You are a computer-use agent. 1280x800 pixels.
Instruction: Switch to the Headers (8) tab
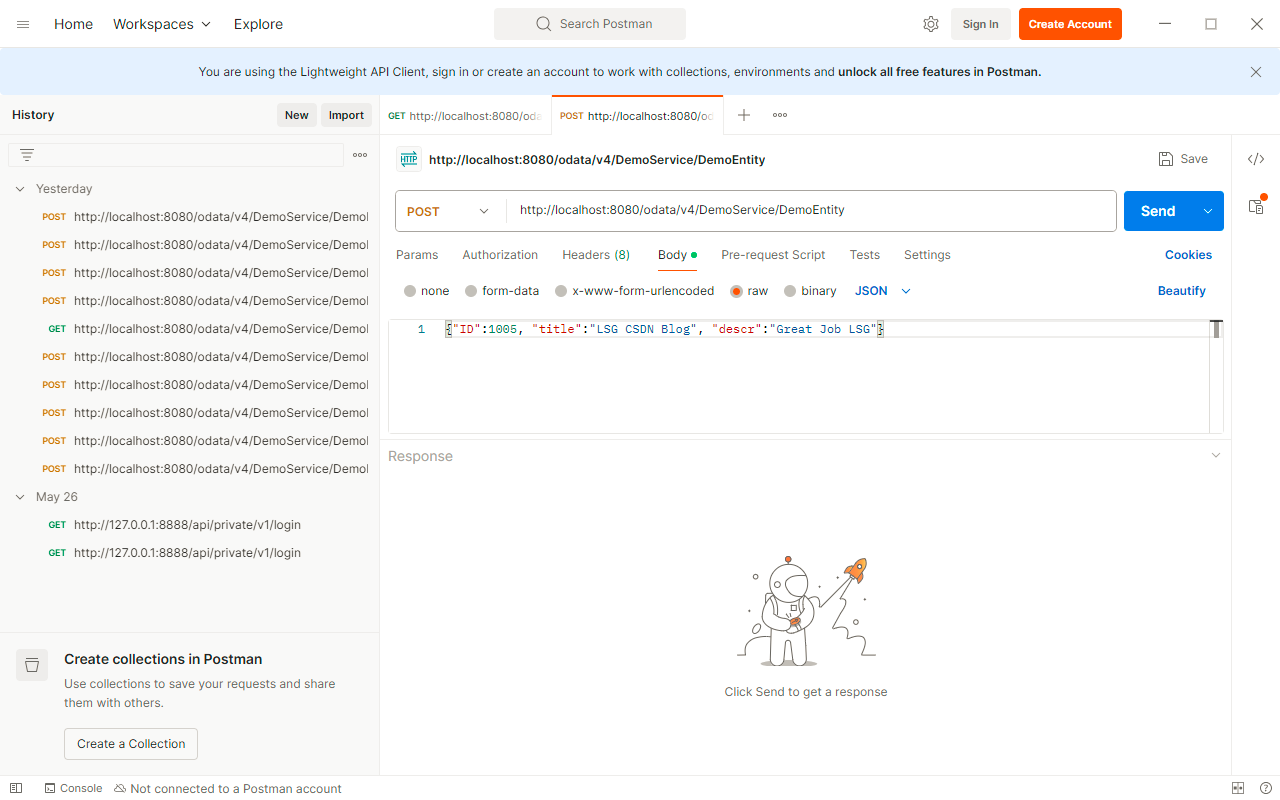click(596, 255)
